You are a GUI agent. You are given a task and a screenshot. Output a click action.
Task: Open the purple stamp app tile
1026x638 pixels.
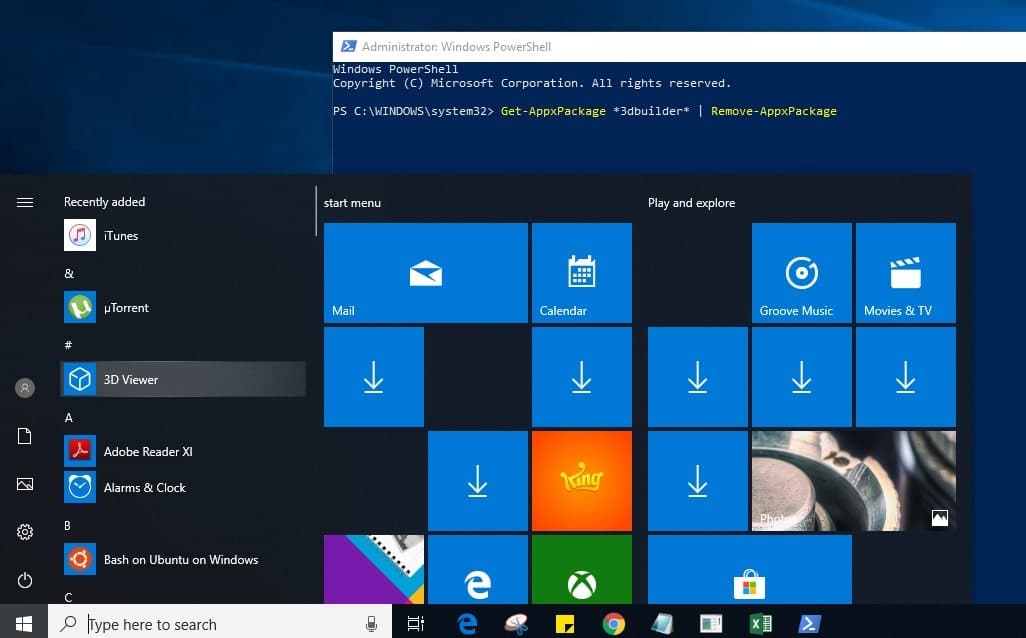pos(374,569)
